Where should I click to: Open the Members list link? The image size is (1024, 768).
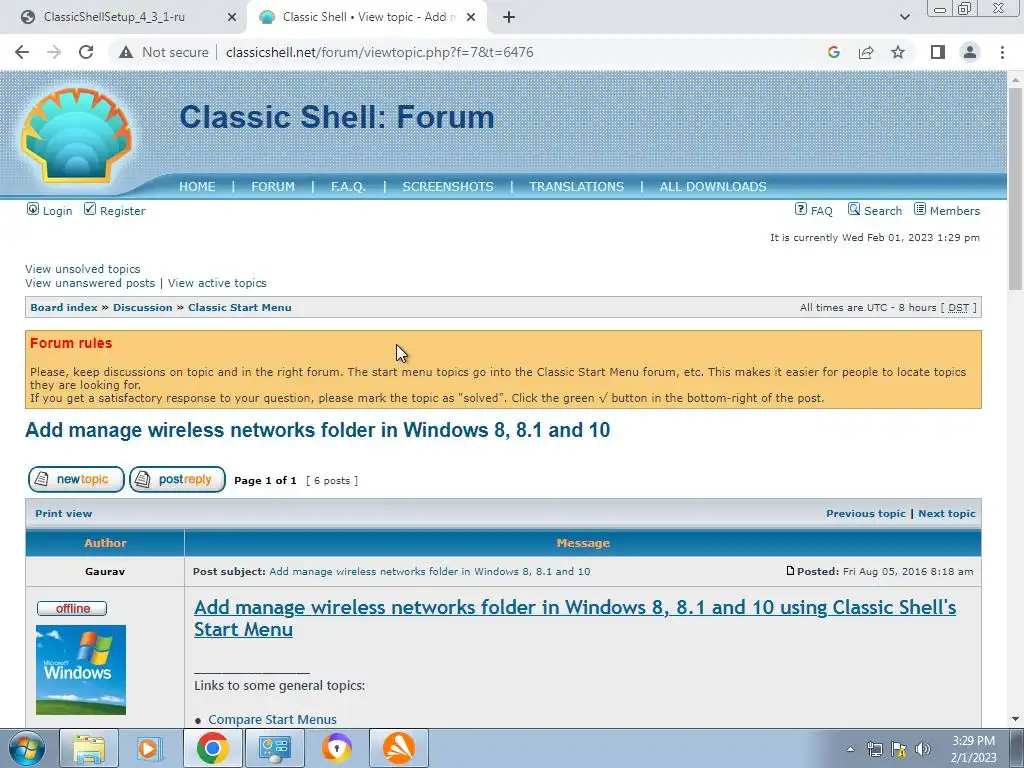click(955, 211)
